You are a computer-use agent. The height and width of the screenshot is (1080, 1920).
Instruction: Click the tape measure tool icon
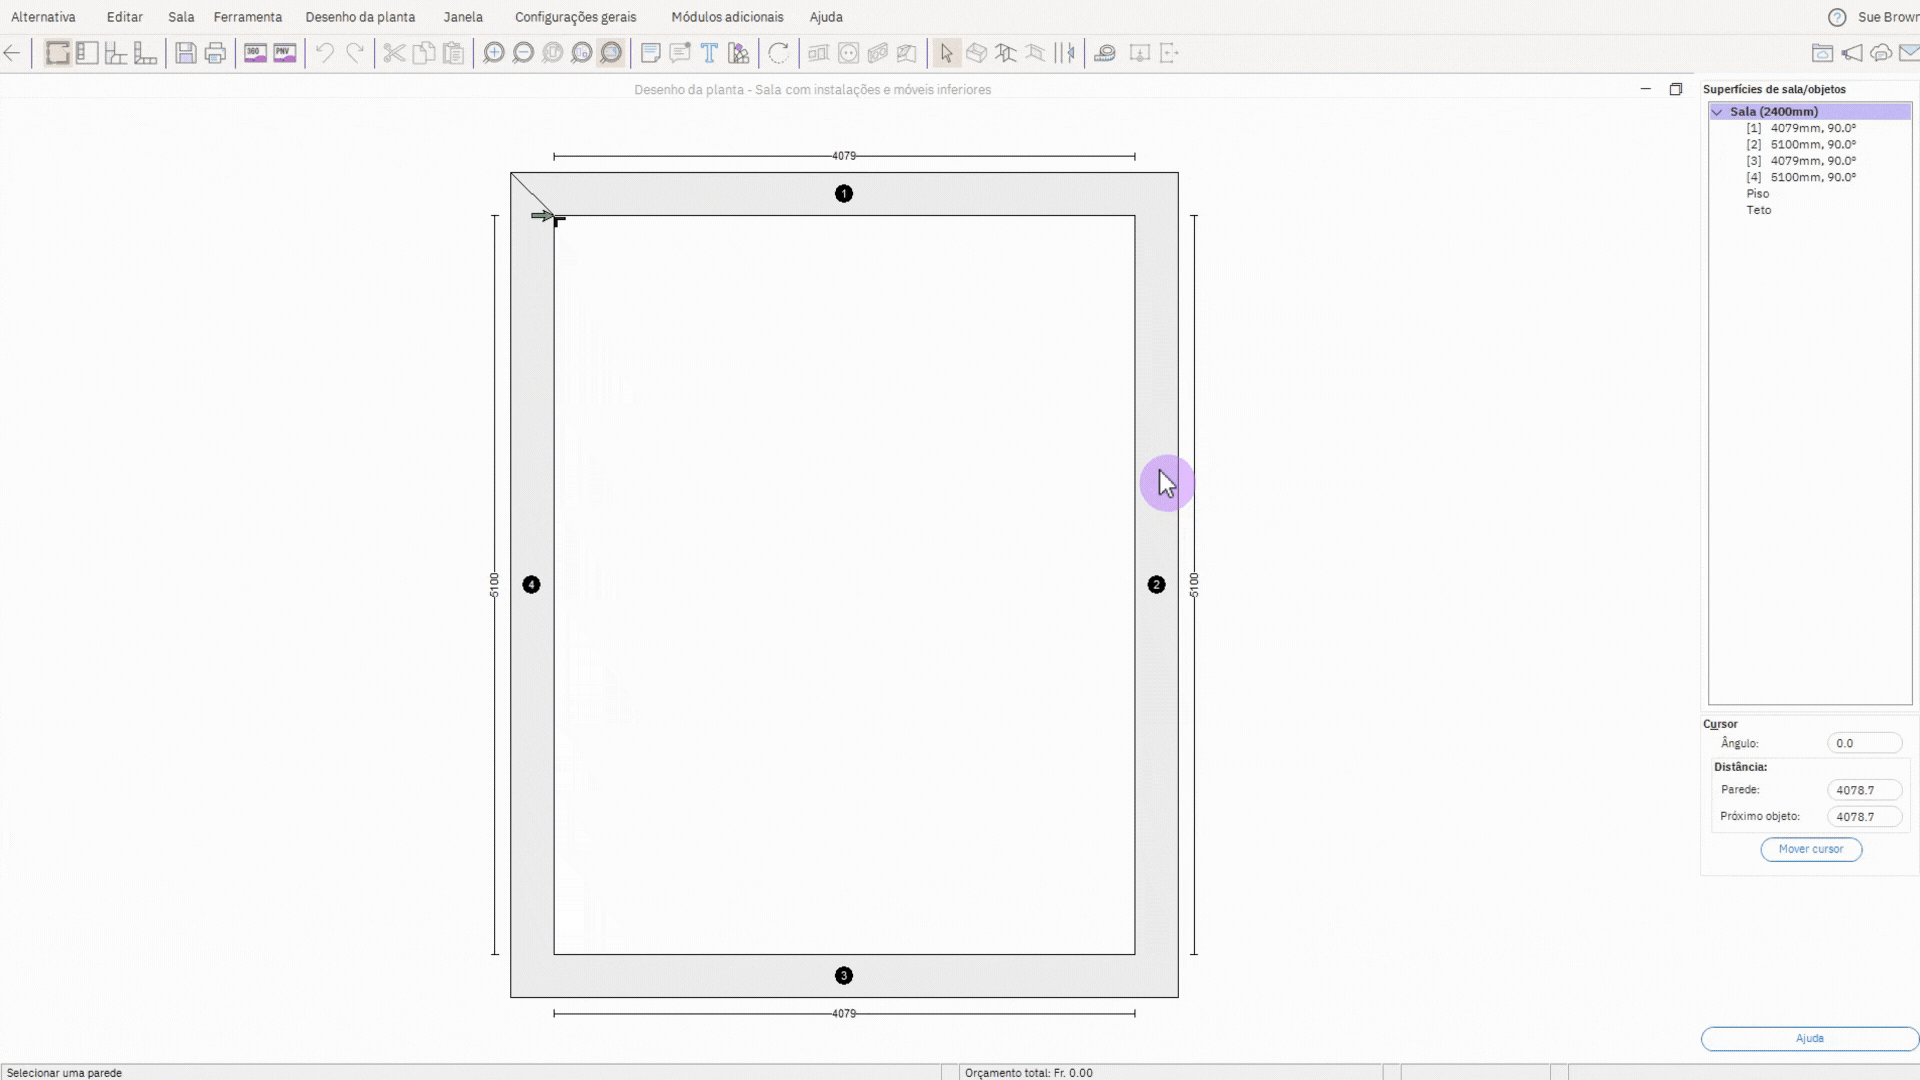point(1104,53)
